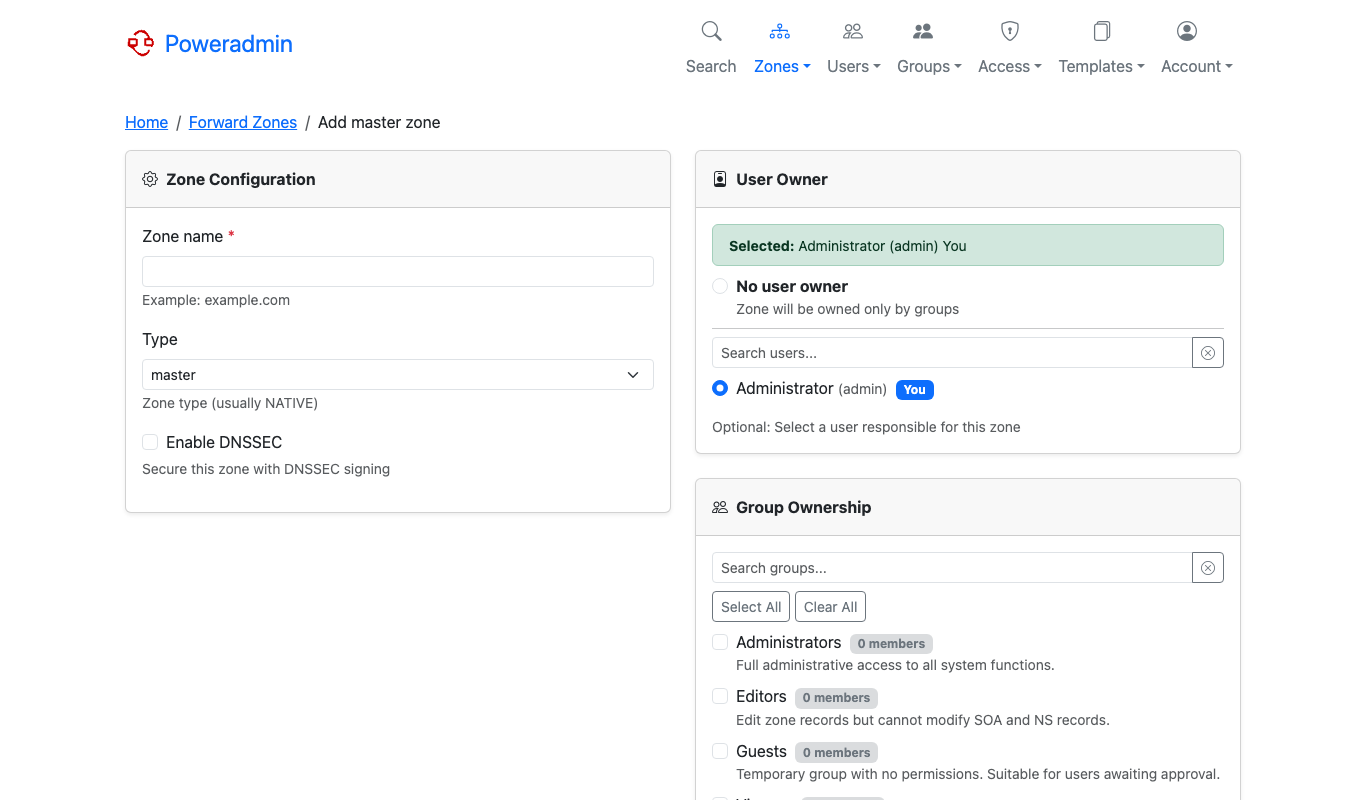
Task: Follow the Home breadcrumb link
Action: coord(146,122)
